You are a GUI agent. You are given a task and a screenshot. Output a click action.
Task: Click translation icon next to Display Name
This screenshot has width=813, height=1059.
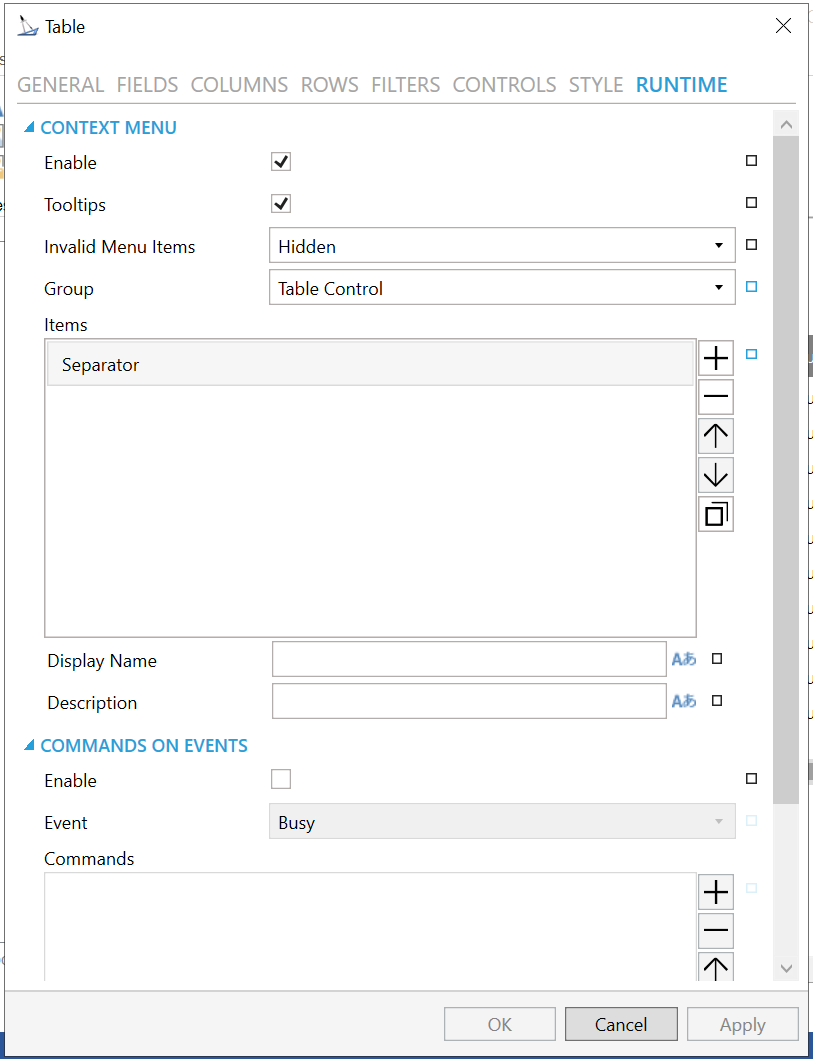684,660
